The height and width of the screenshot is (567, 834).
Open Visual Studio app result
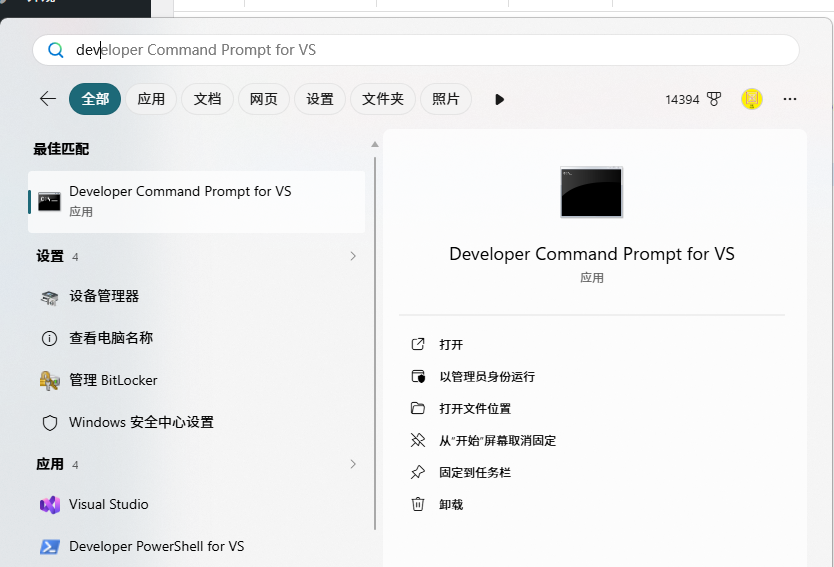[196, 504]
